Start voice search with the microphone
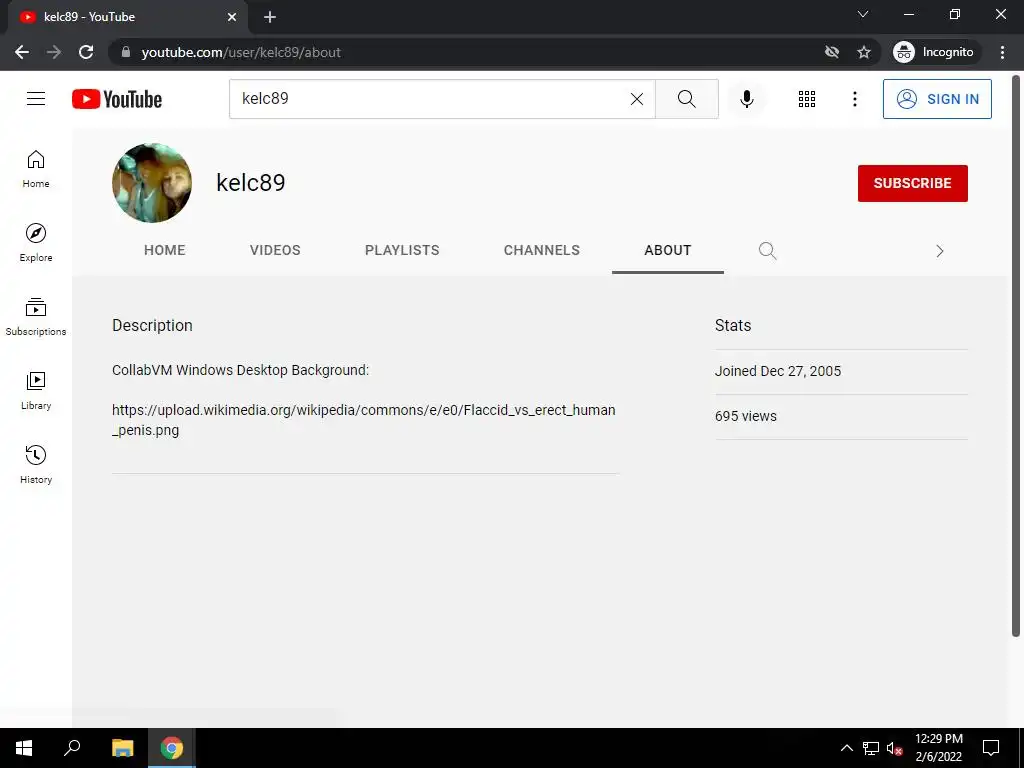Image resolution: width=1024 pixels, height=768 pixels. coord(746,99)
